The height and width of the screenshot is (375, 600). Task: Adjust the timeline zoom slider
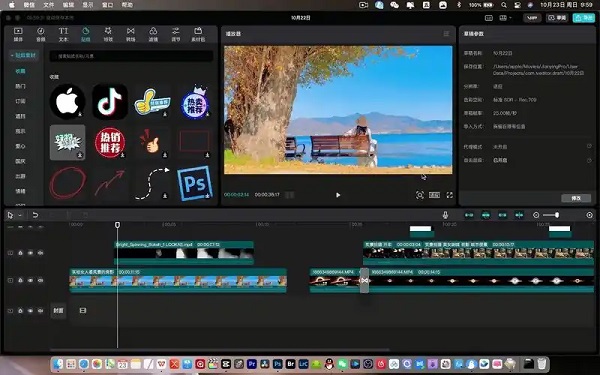pos(551,215)
